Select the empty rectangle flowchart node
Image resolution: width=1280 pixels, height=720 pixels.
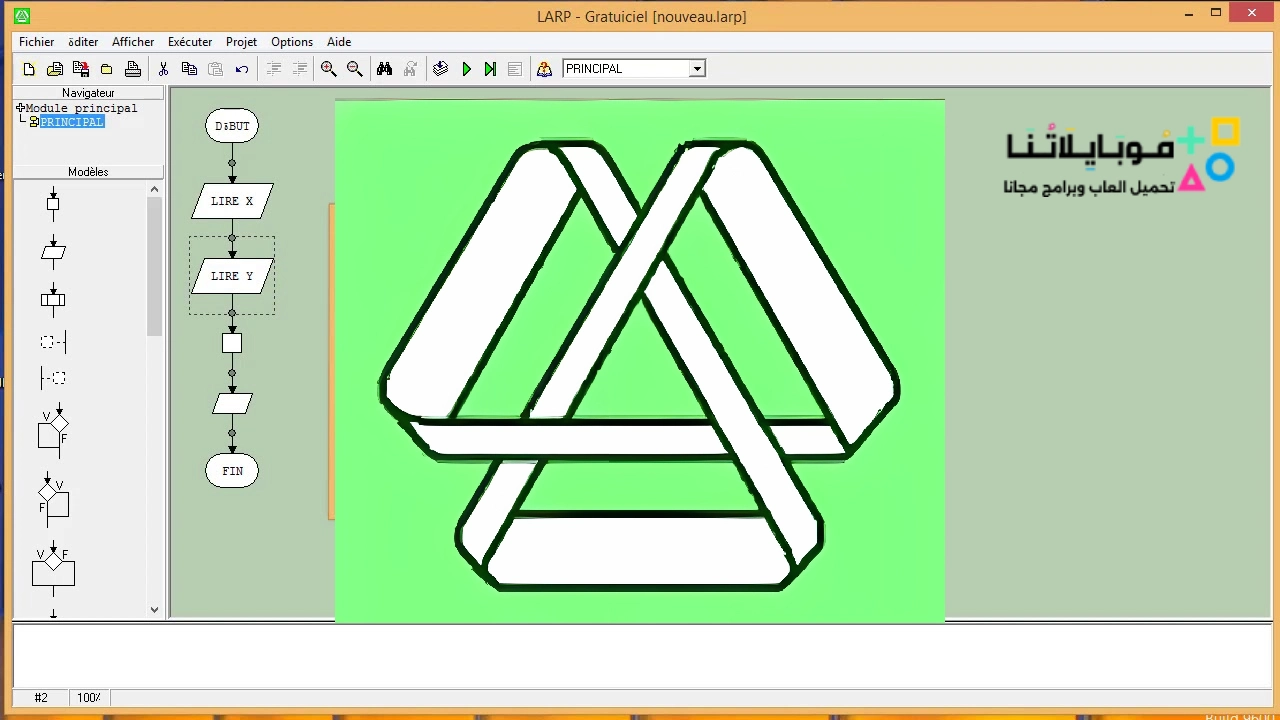tap(232, 343)
